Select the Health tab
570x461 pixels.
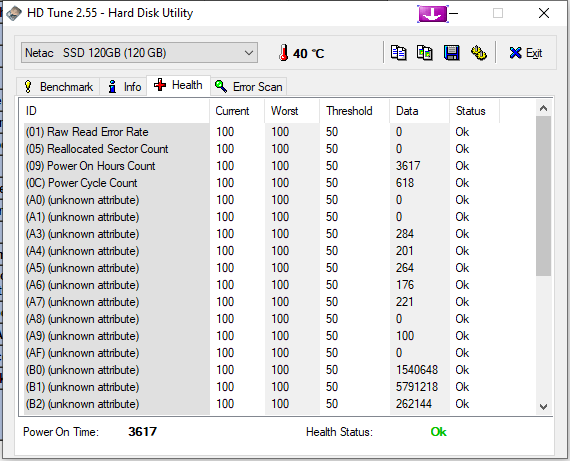point(178,85)
